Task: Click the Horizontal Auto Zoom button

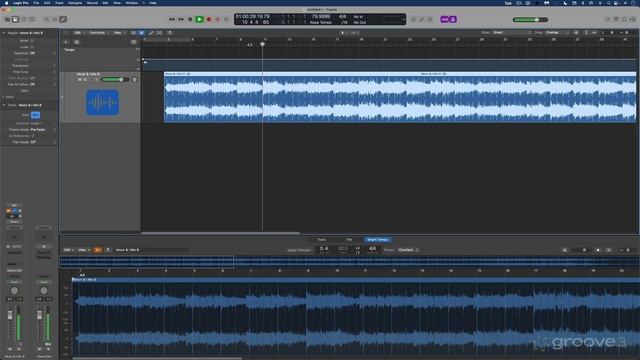Action: point(594,33)
